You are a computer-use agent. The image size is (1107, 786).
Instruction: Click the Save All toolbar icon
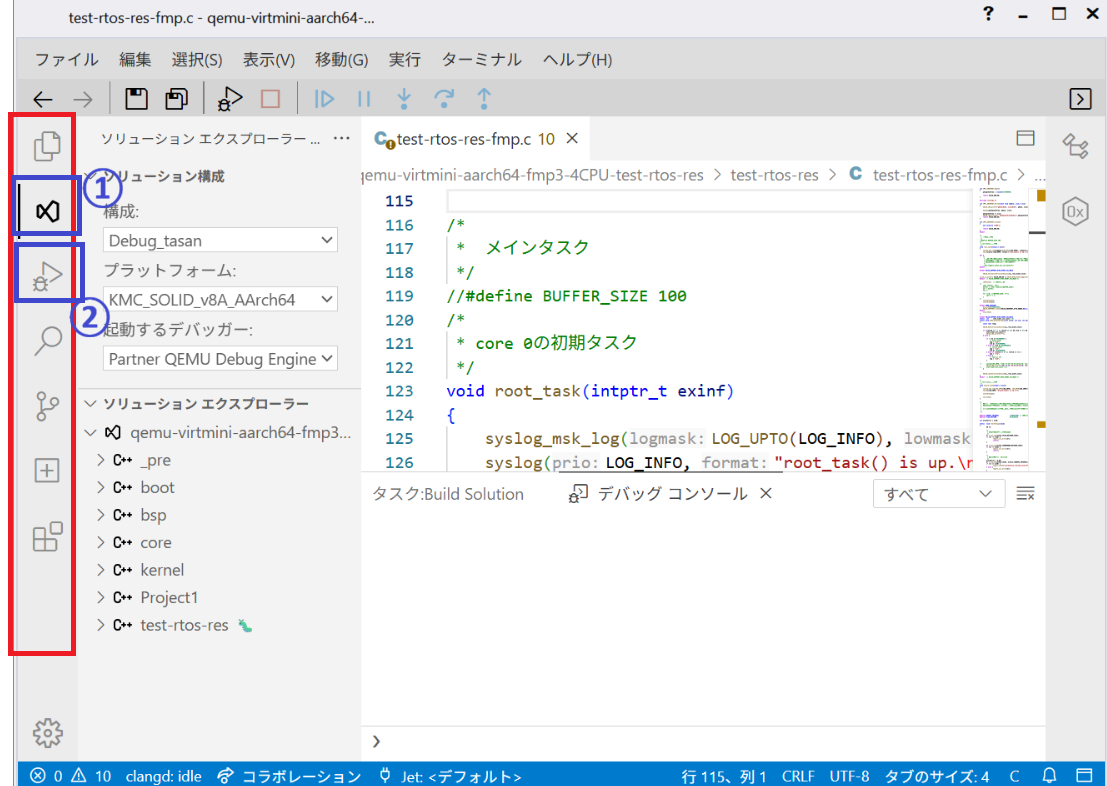click(177, 99)
